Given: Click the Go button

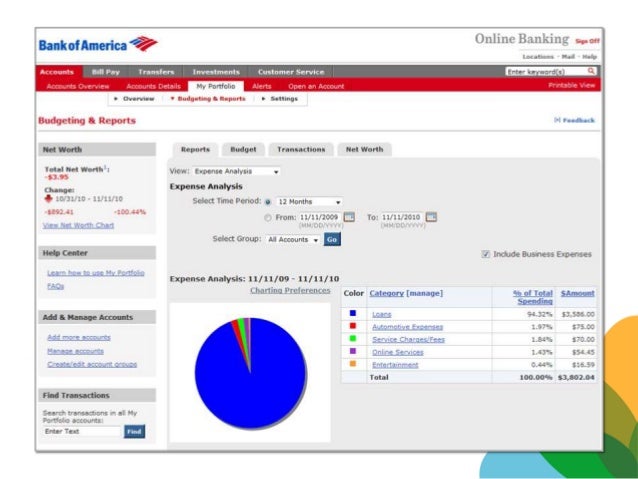Looking at the screenshot, I should [x=332, y=239].
